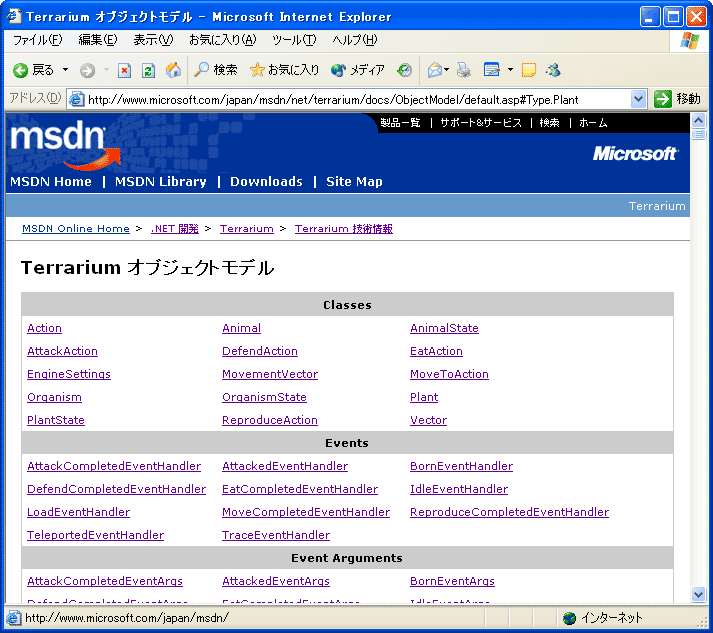Screen dimensions: 713x633
Task: Click the Discuss yellow note icon
Action: pyautogui.click(x=528, y=70)
